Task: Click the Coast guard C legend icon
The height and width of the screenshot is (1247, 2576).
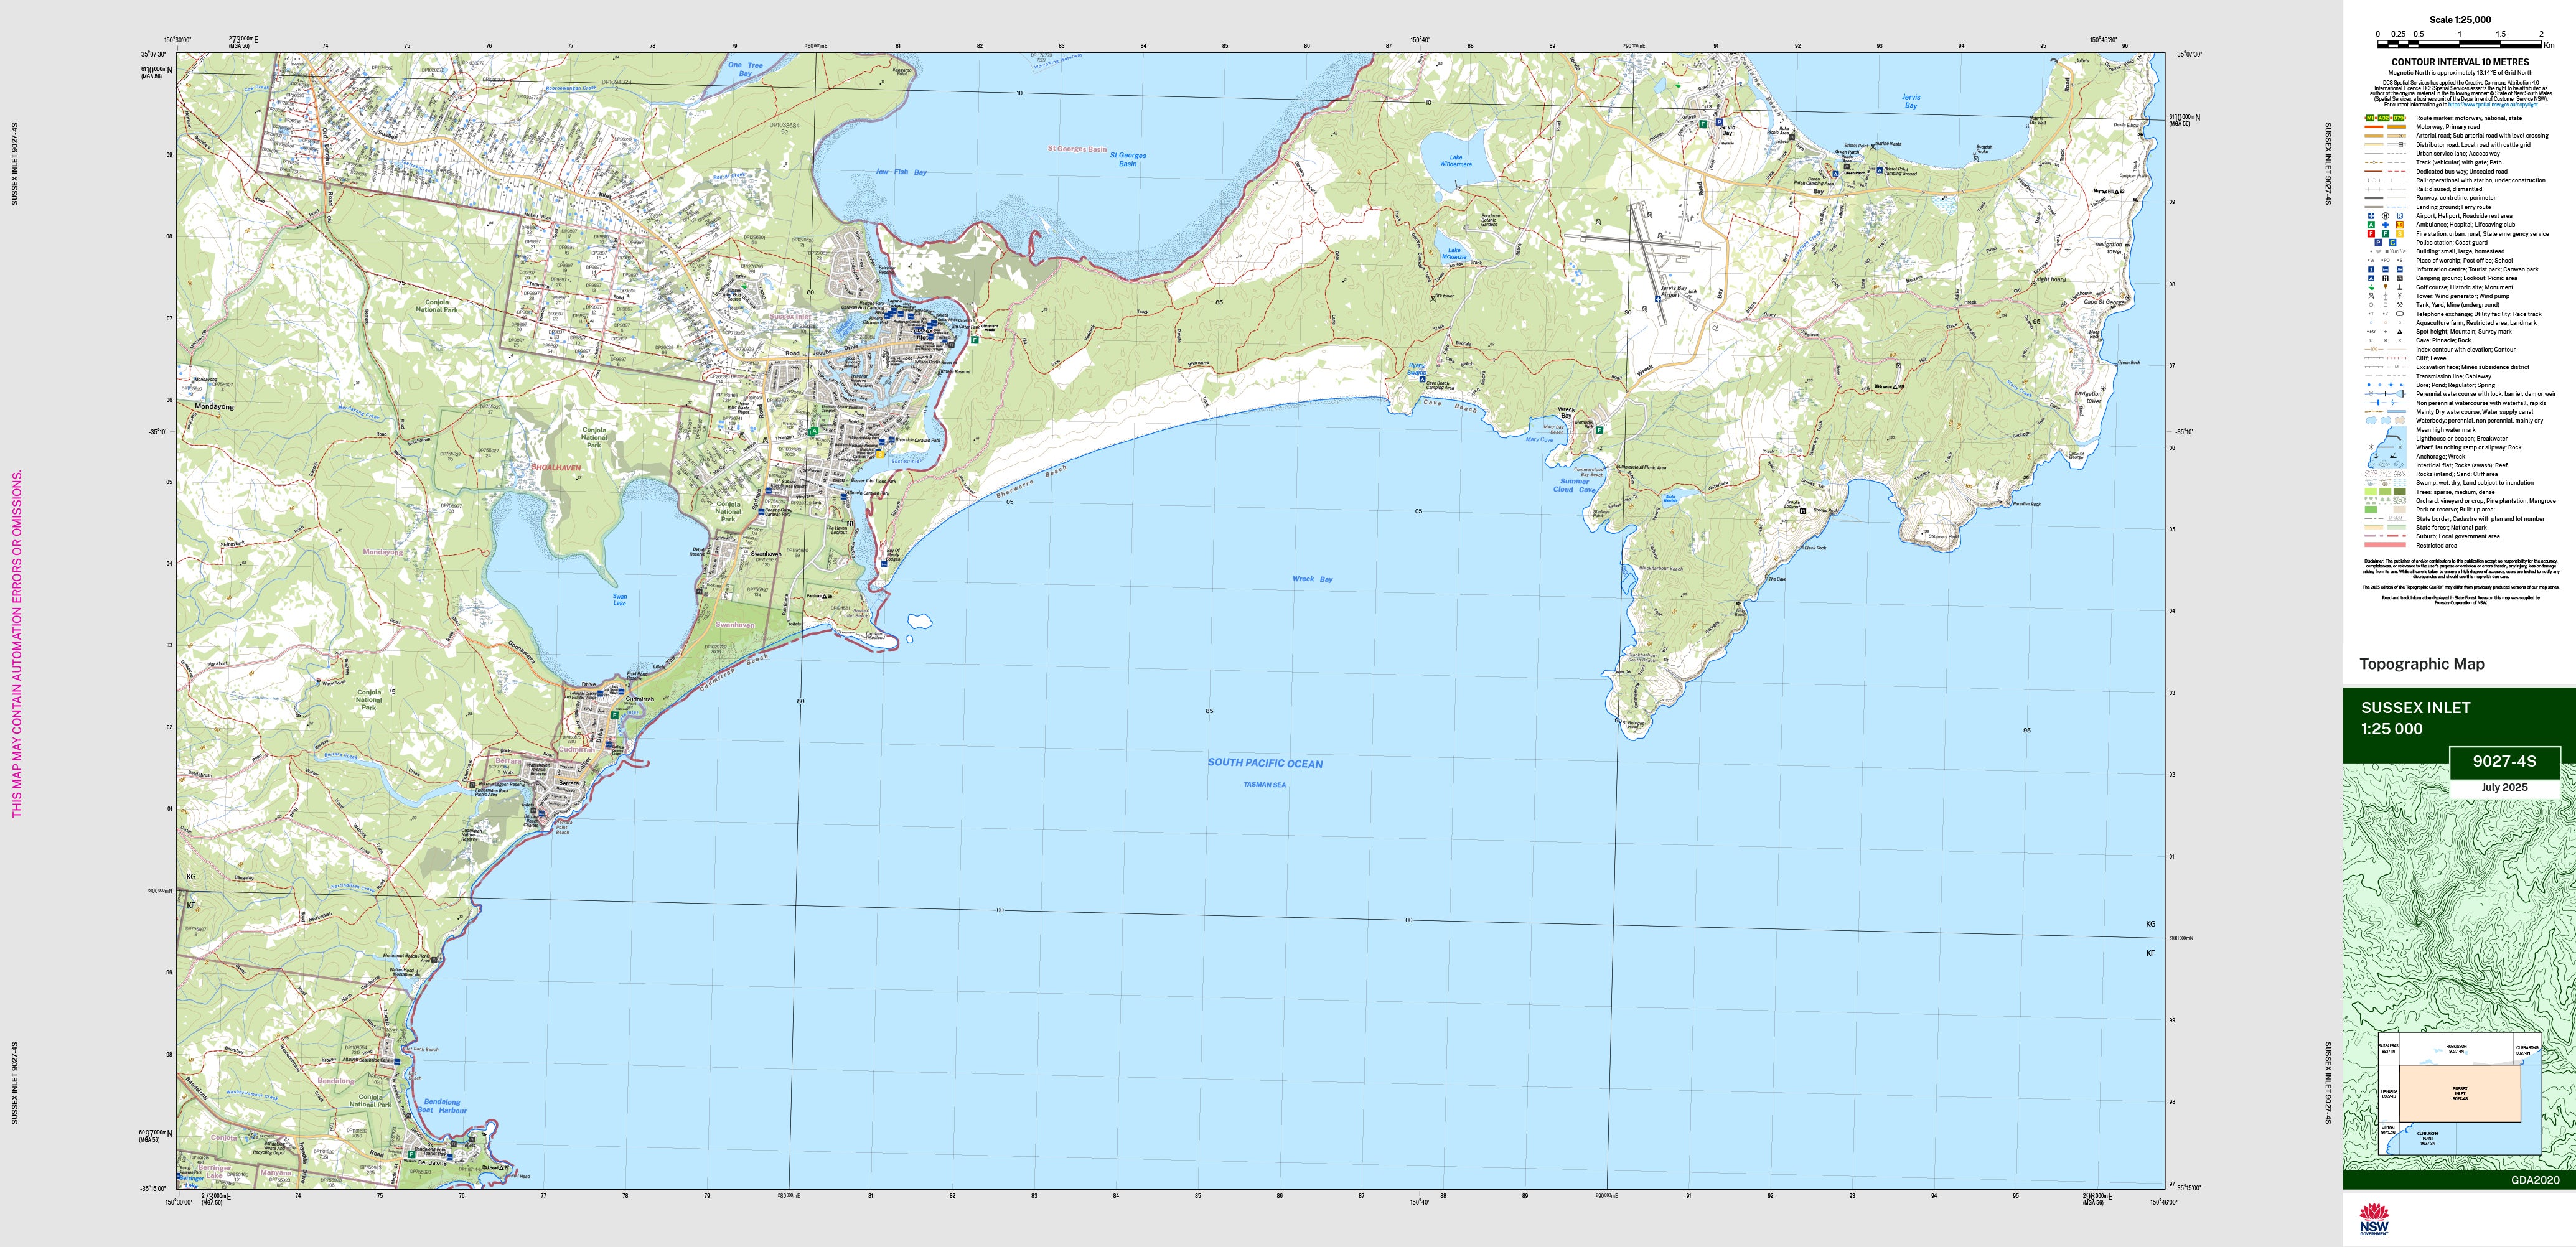Action: [x=2393, y=243]
